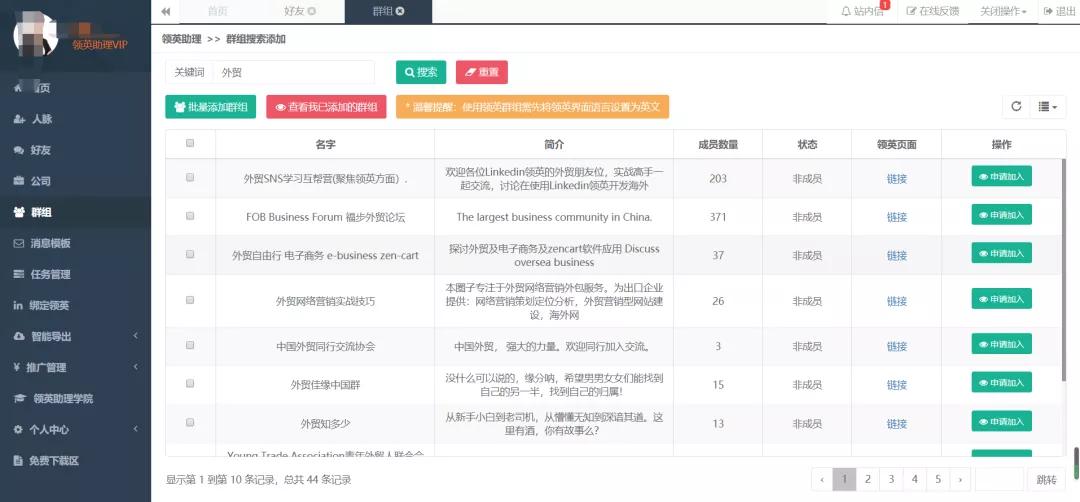Click 查看我已添加的群组 button

click(326, 107)
